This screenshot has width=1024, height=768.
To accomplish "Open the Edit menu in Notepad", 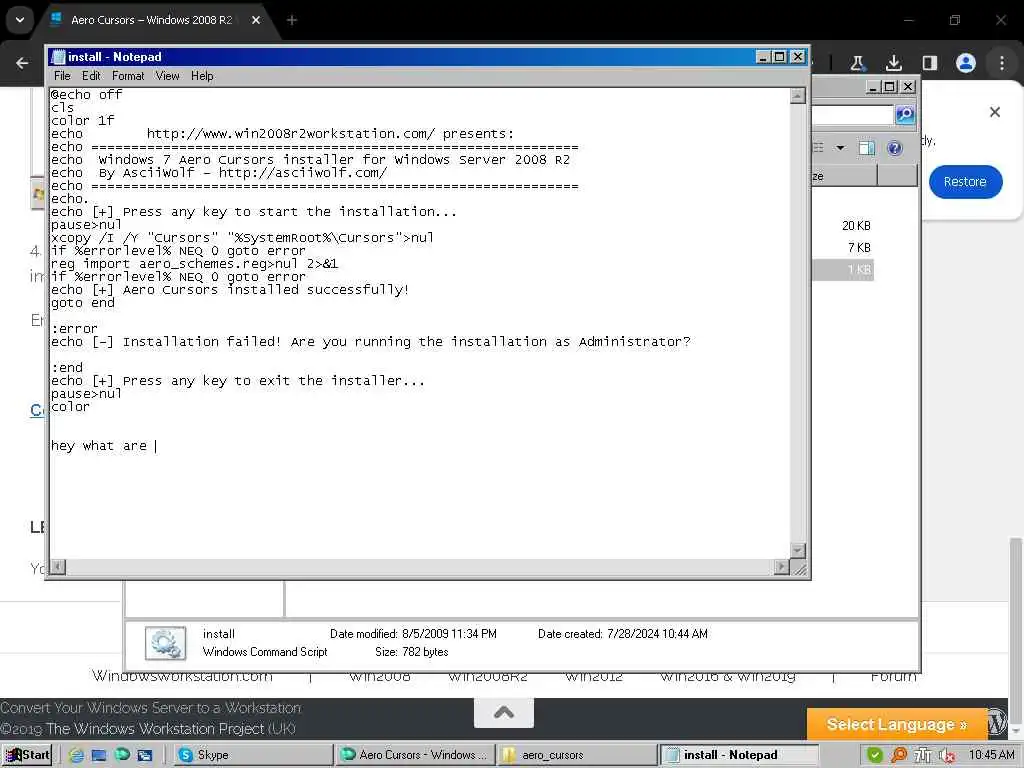I will (91, 76).
